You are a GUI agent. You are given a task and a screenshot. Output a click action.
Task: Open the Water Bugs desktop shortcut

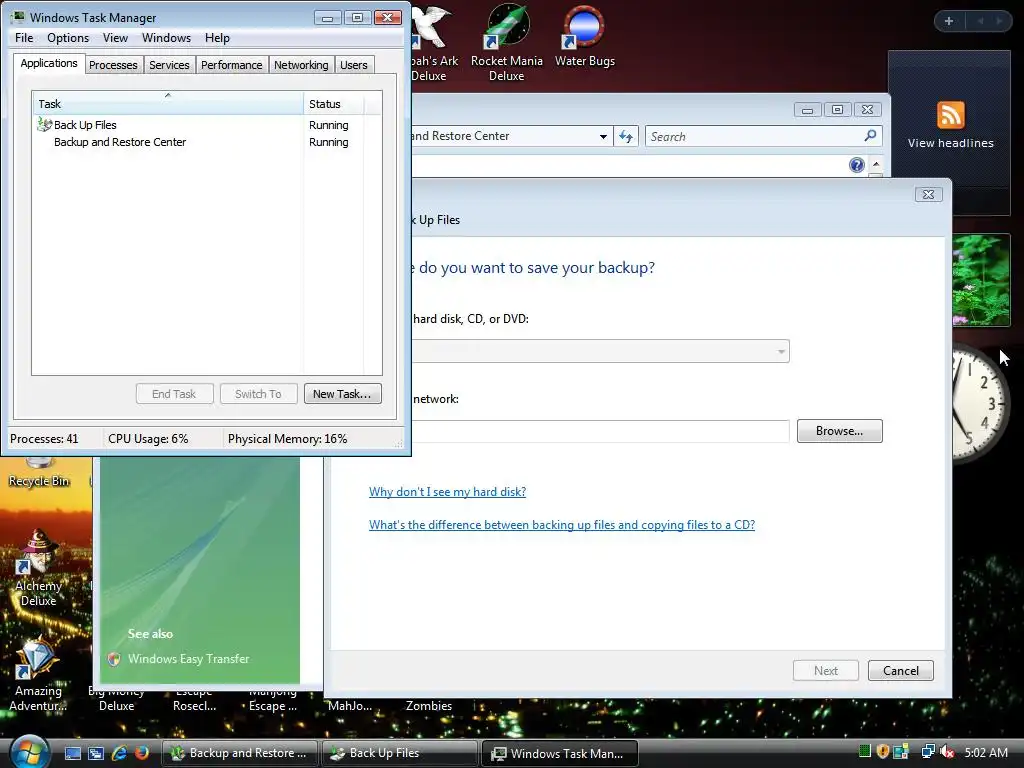coord(584,37)
